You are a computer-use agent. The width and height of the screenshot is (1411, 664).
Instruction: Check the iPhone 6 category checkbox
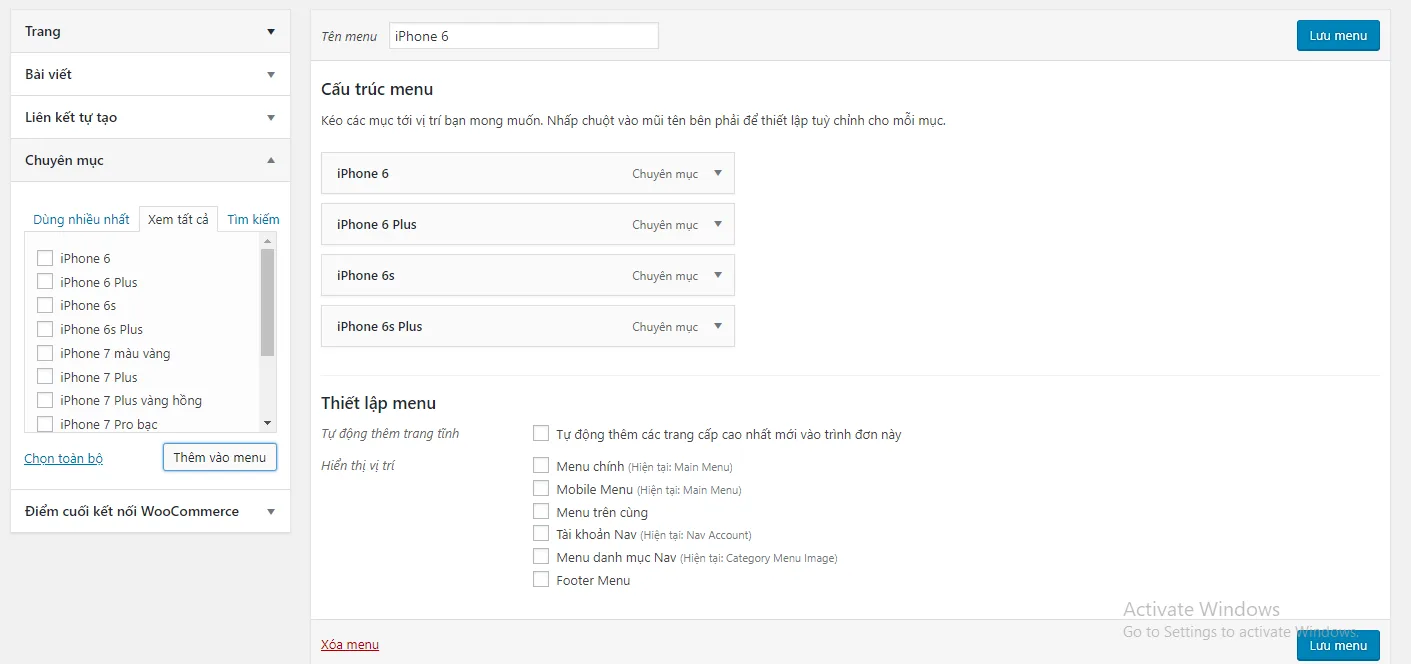click(44, 258)
